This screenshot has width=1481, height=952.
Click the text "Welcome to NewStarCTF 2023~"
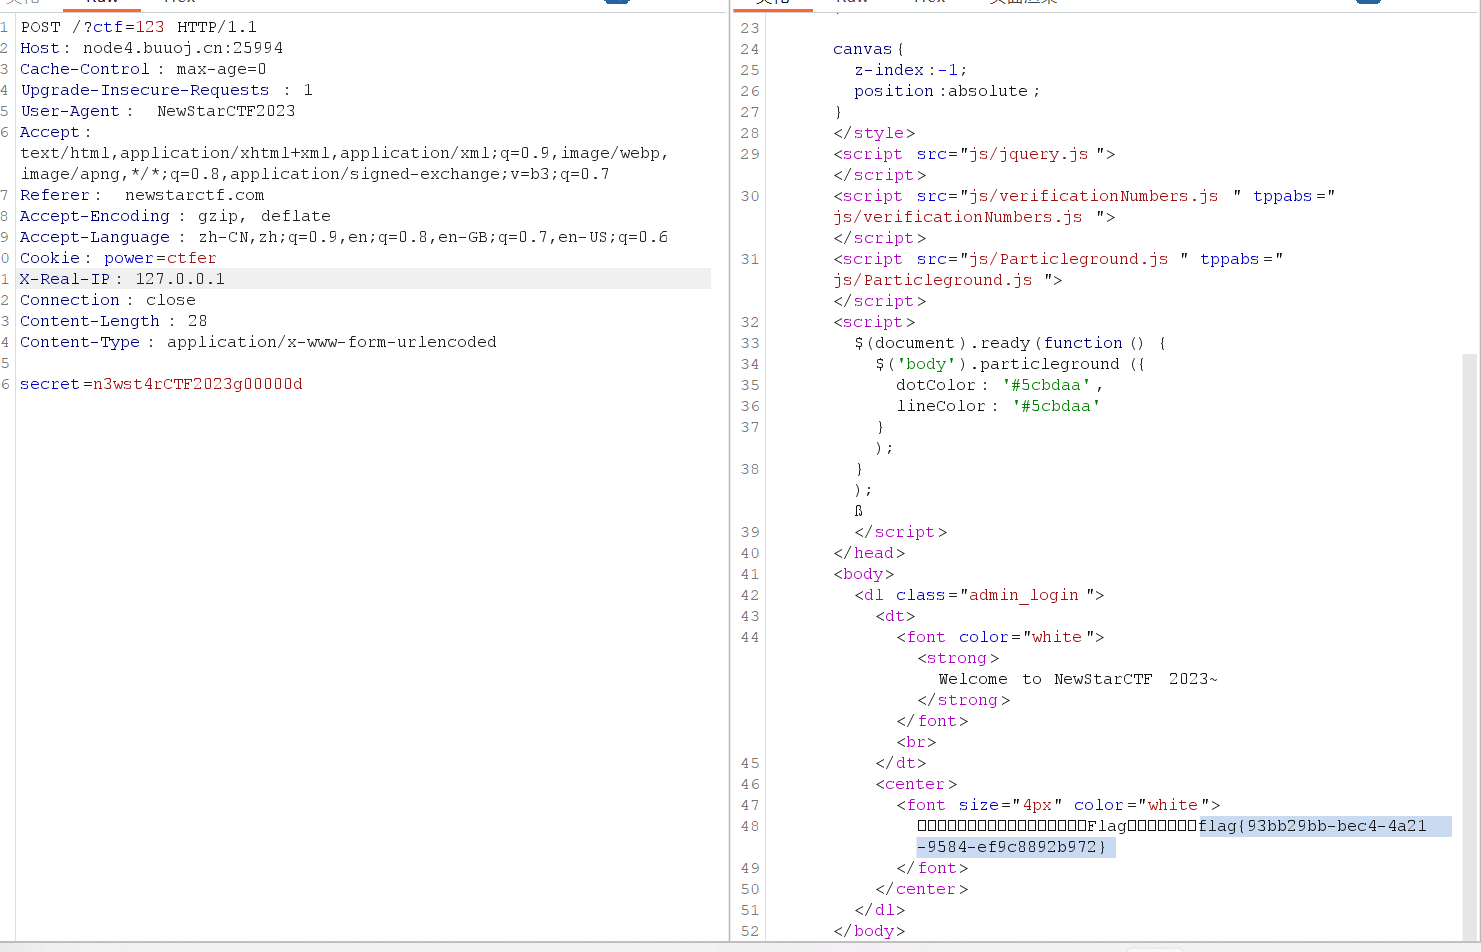(1078, 679)
